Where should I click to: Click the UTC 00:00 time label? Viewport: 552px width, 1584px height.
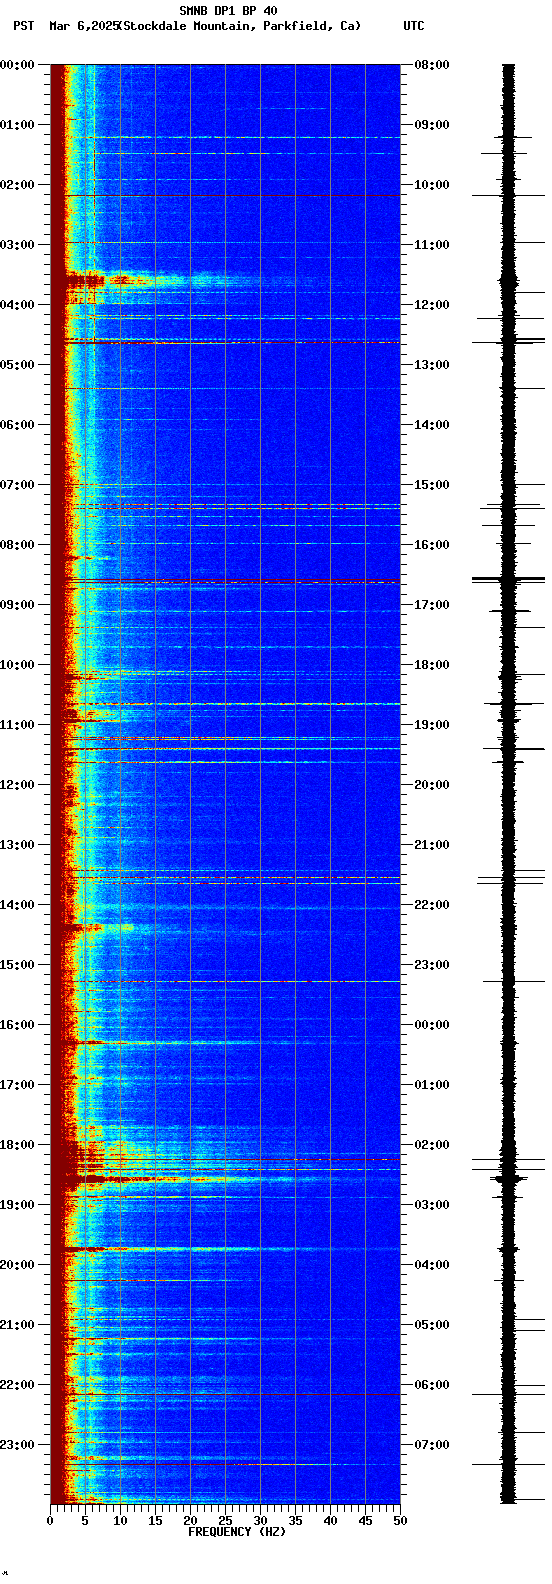click(x=432, y=1025)
